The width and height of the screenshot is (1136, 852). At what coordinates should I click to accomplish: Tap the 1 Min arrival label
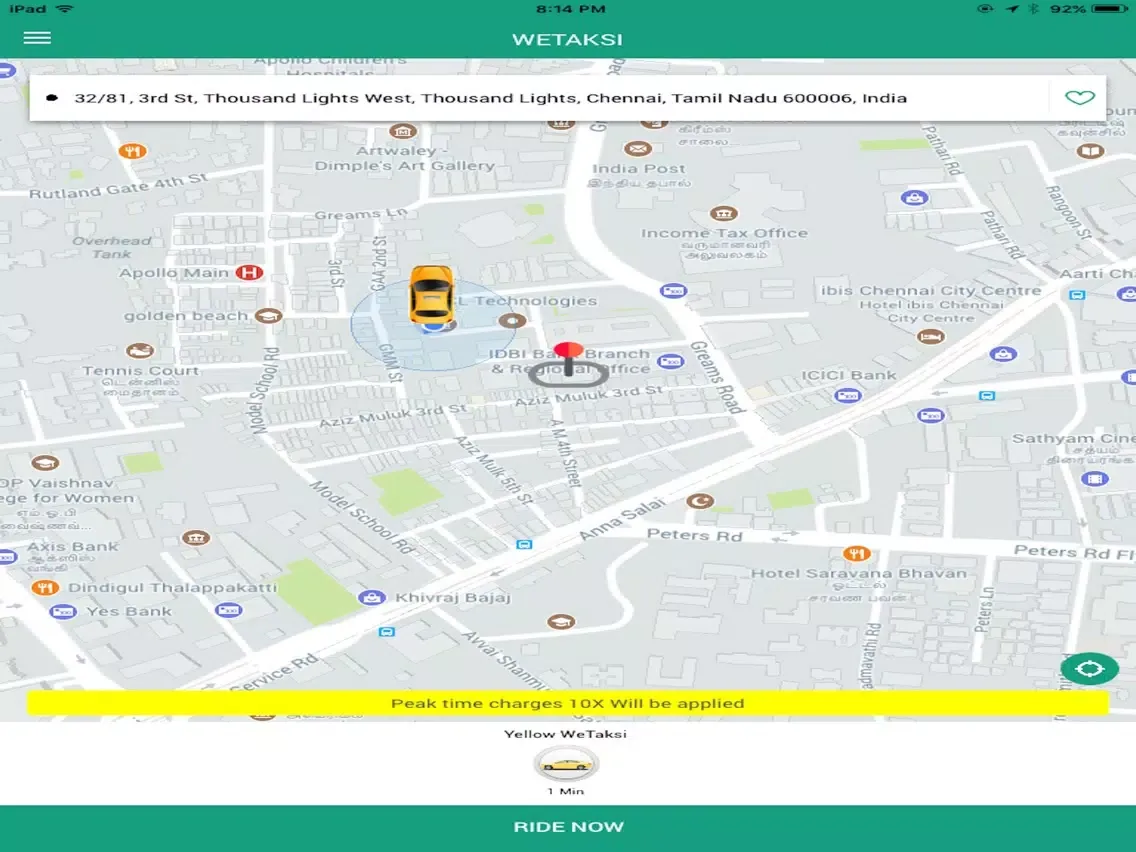566,791
